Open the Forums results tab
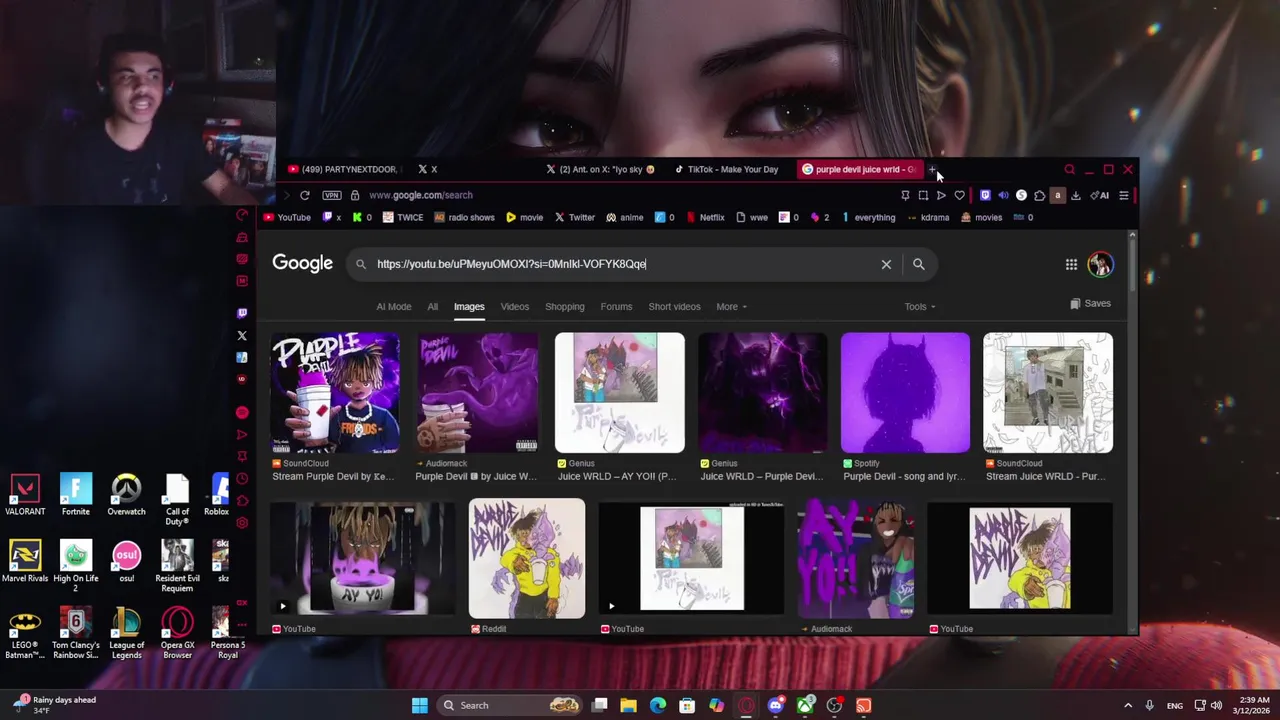Screen dimensions: 1280x720 click(616, 307)
